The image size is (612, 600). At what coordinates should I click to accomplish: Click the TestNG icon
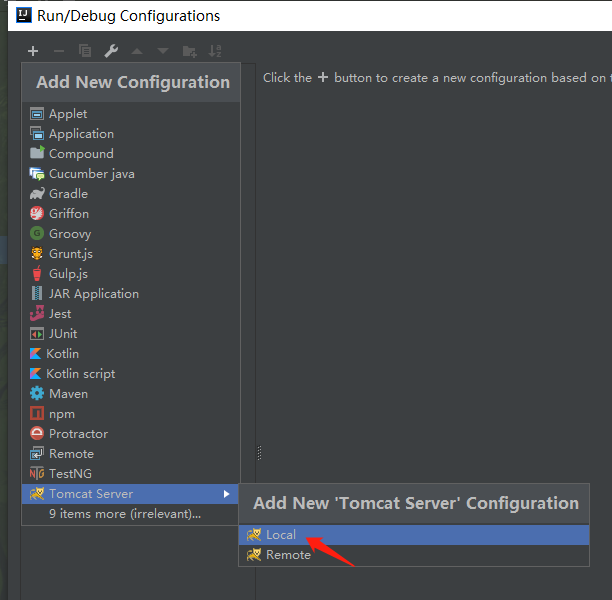pyautogui.click(x=37, y=474)
